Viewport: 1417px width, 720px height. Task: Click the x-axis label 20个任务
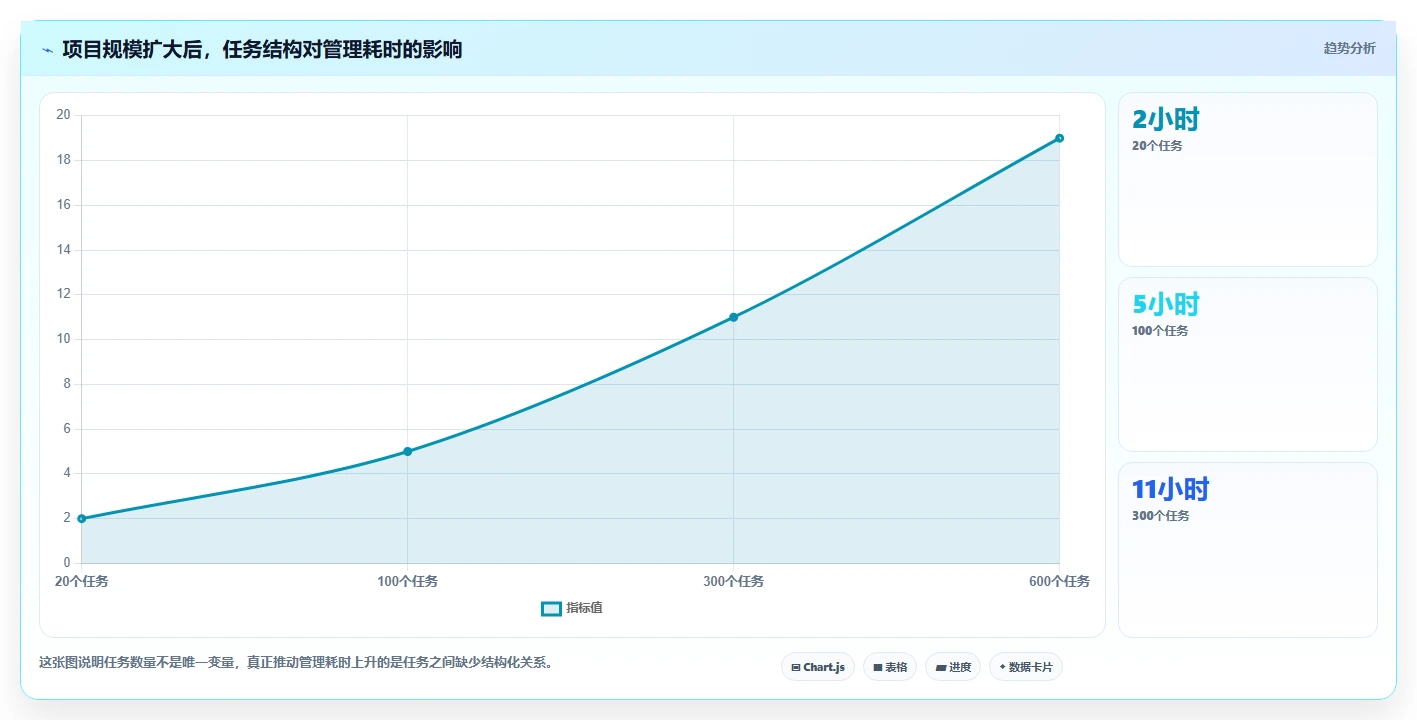tap(81, 581)
